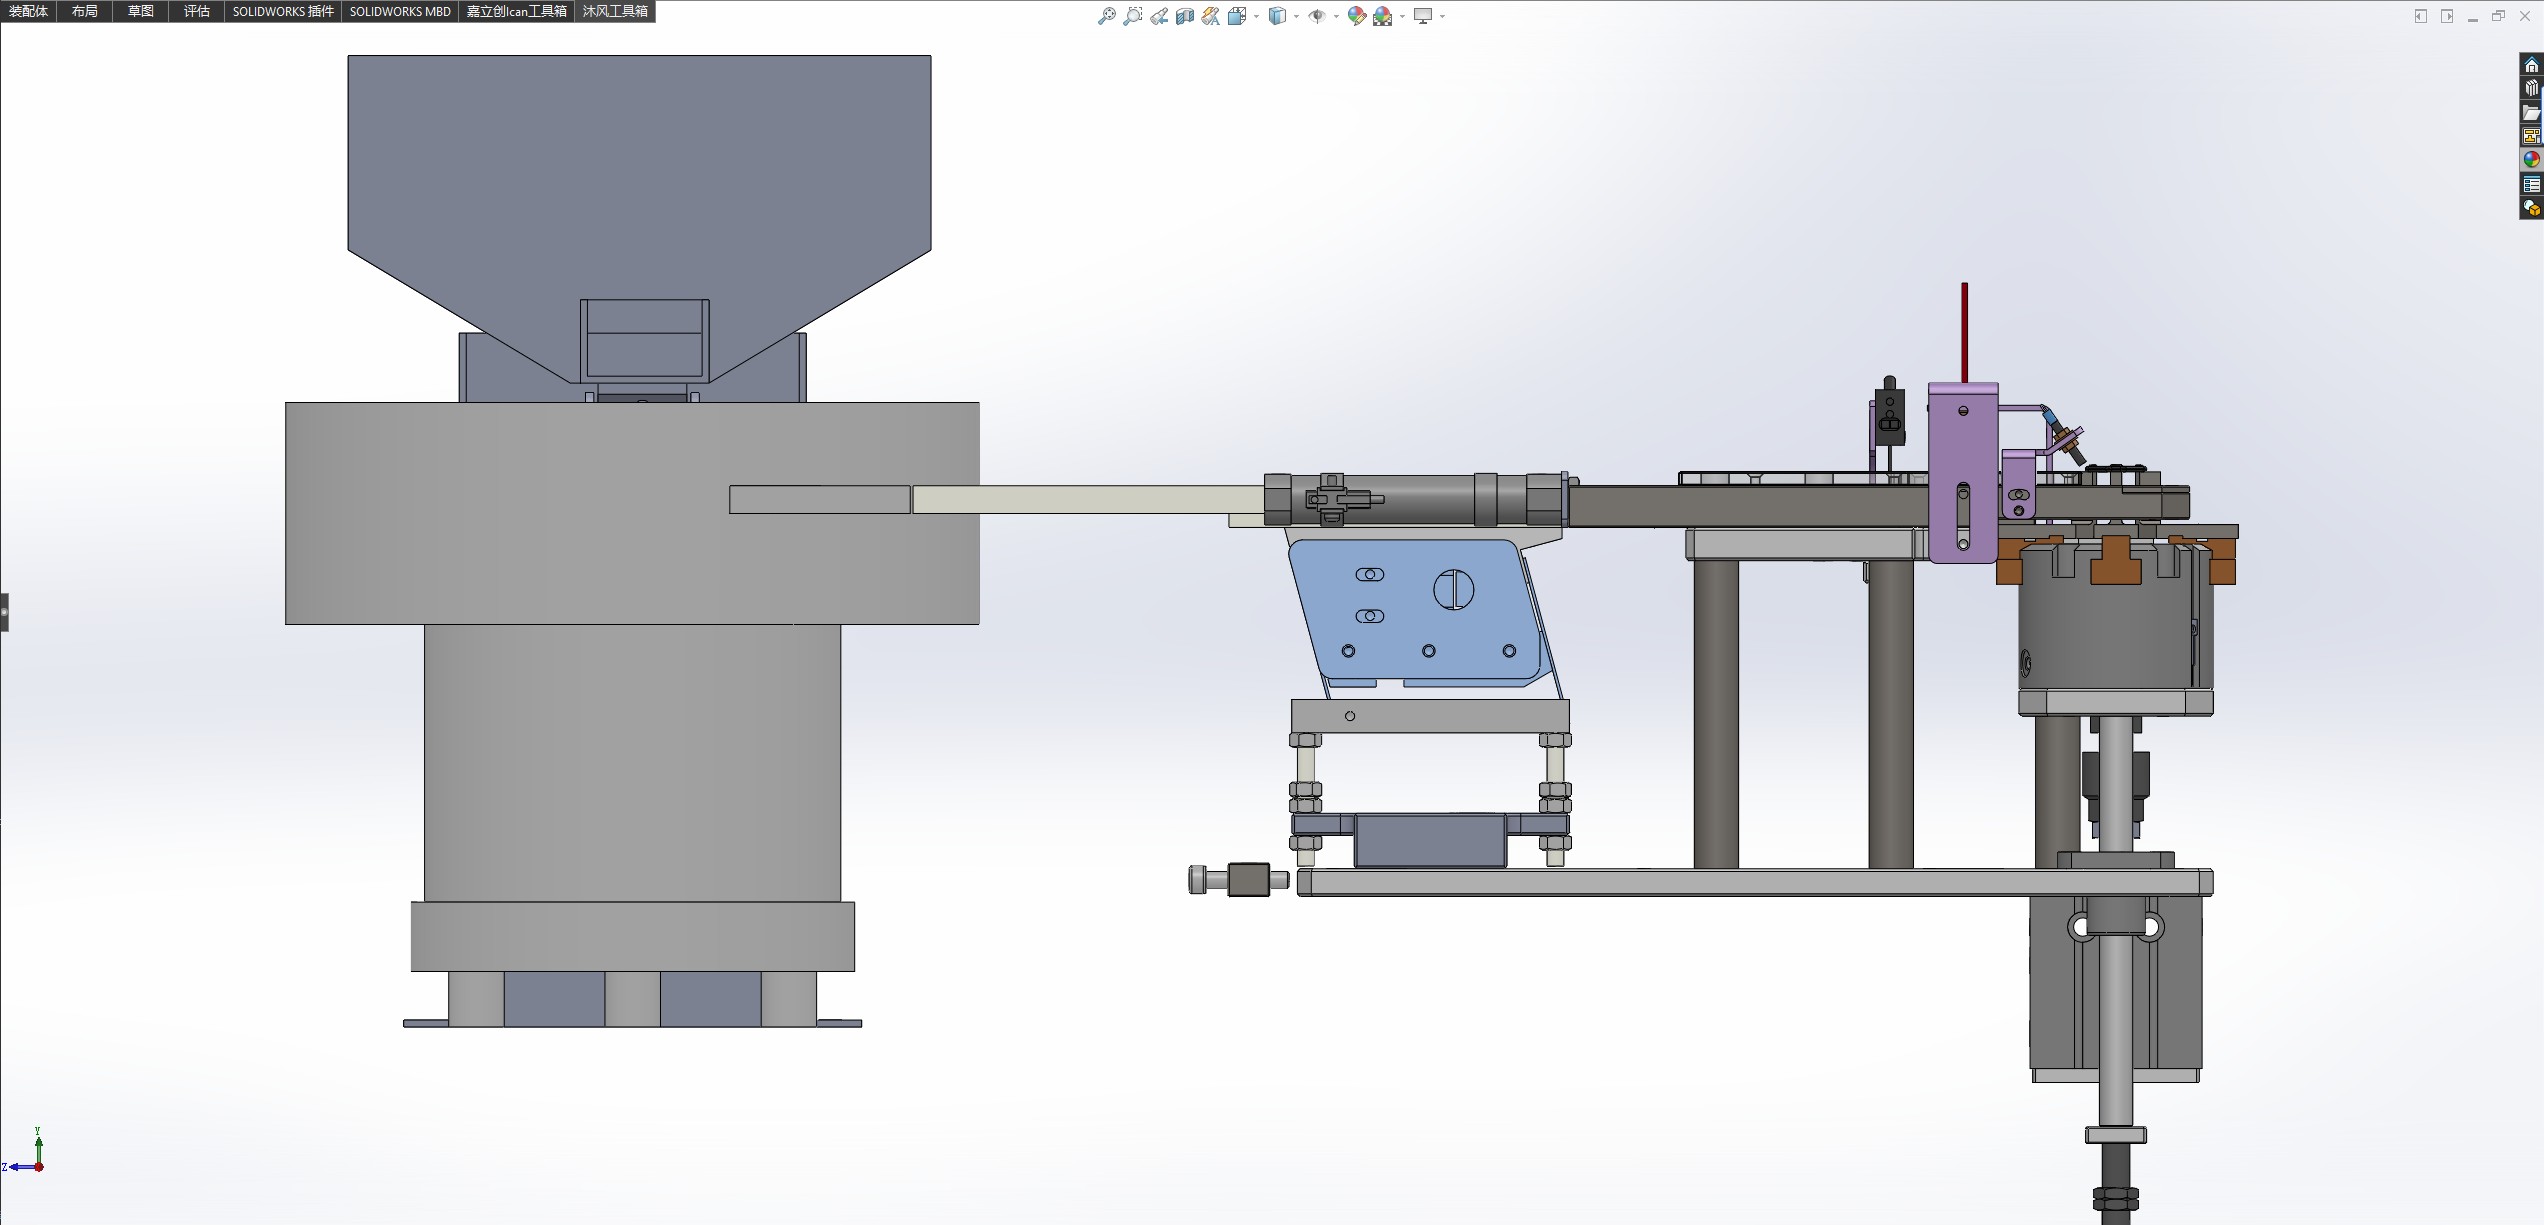Click the Previous View icon
Image resolution: width=2544 pixels, height=1225 pixels.
(x=1159, y=16)
